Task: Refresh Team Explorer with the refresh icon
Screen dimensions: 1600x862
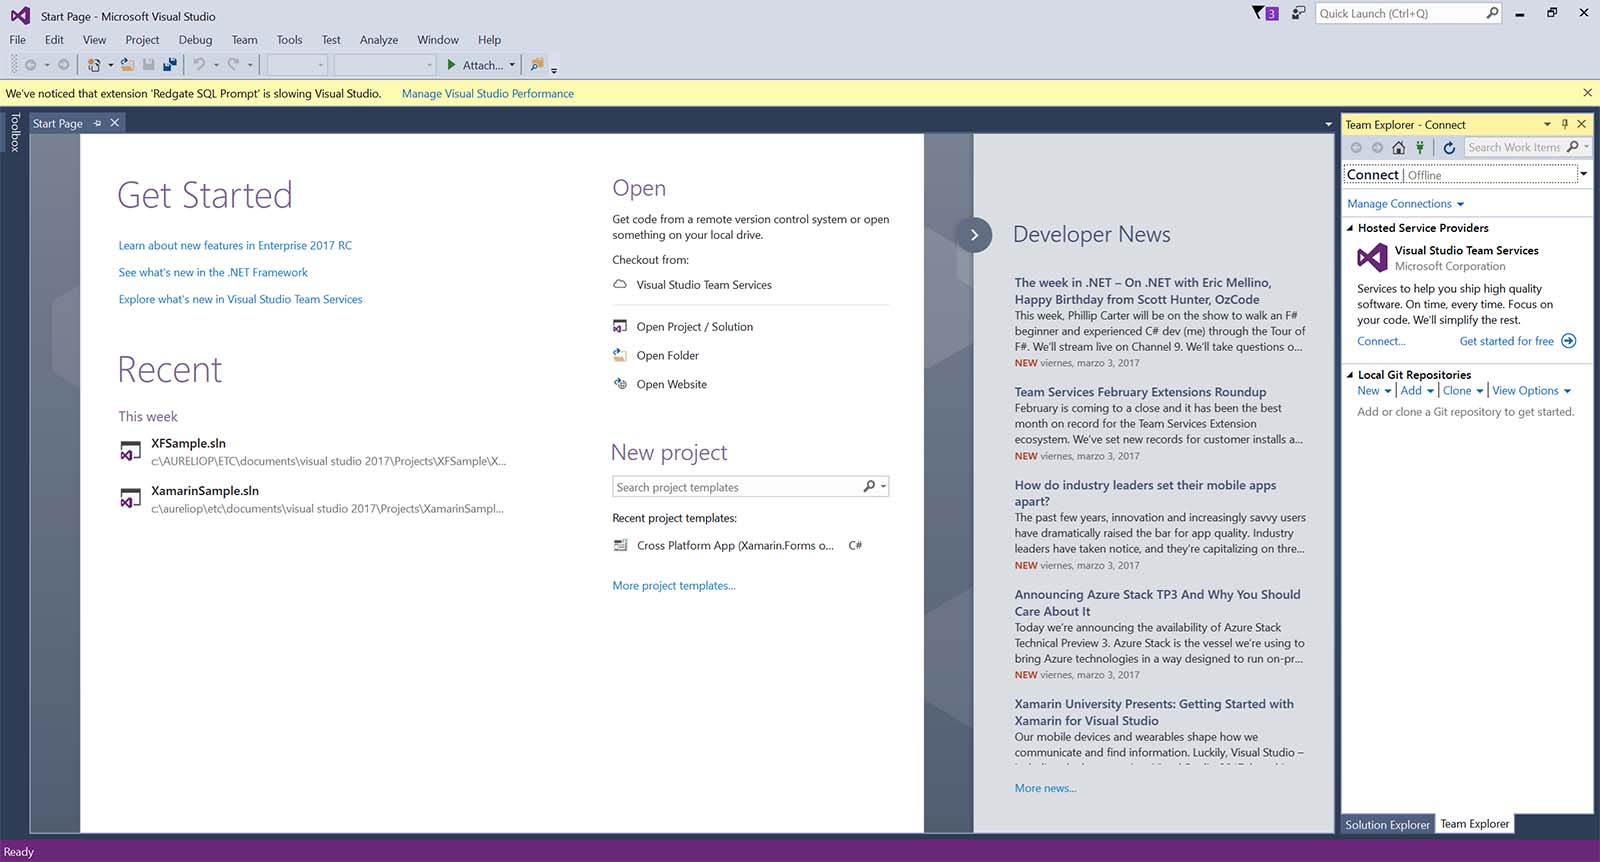Action: (1449, 148)
